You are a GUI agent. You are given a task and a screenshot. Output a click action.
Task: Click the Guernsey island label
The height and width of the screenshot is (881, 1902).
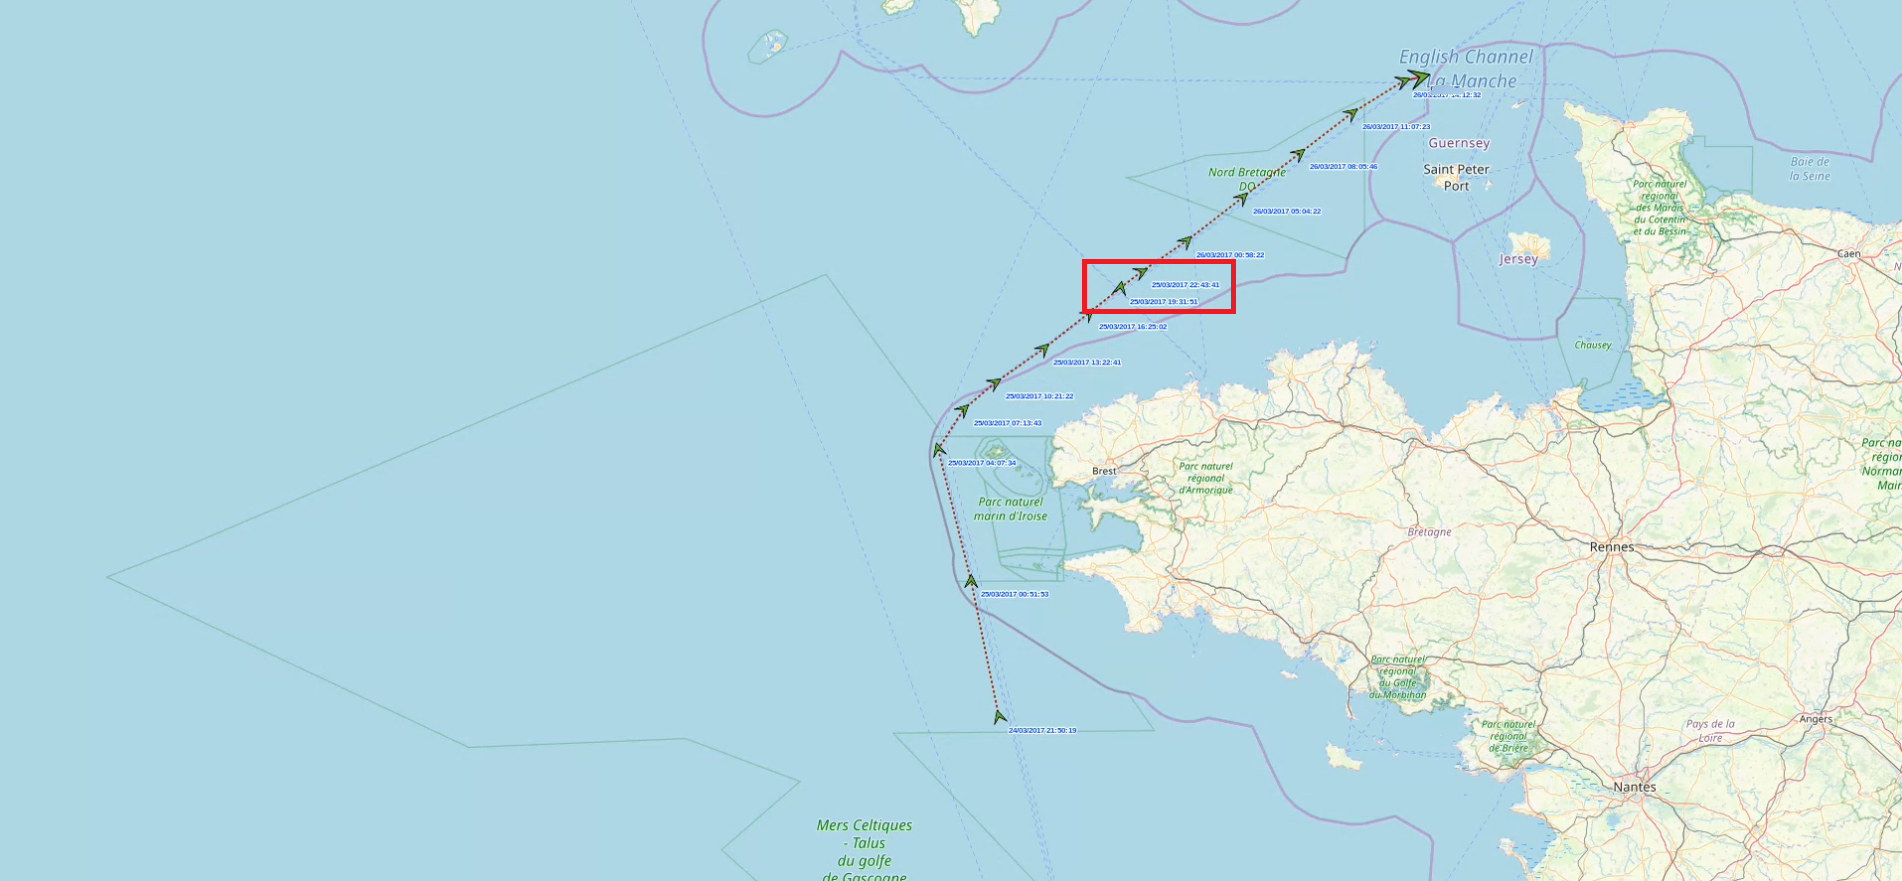[1459, 143]
